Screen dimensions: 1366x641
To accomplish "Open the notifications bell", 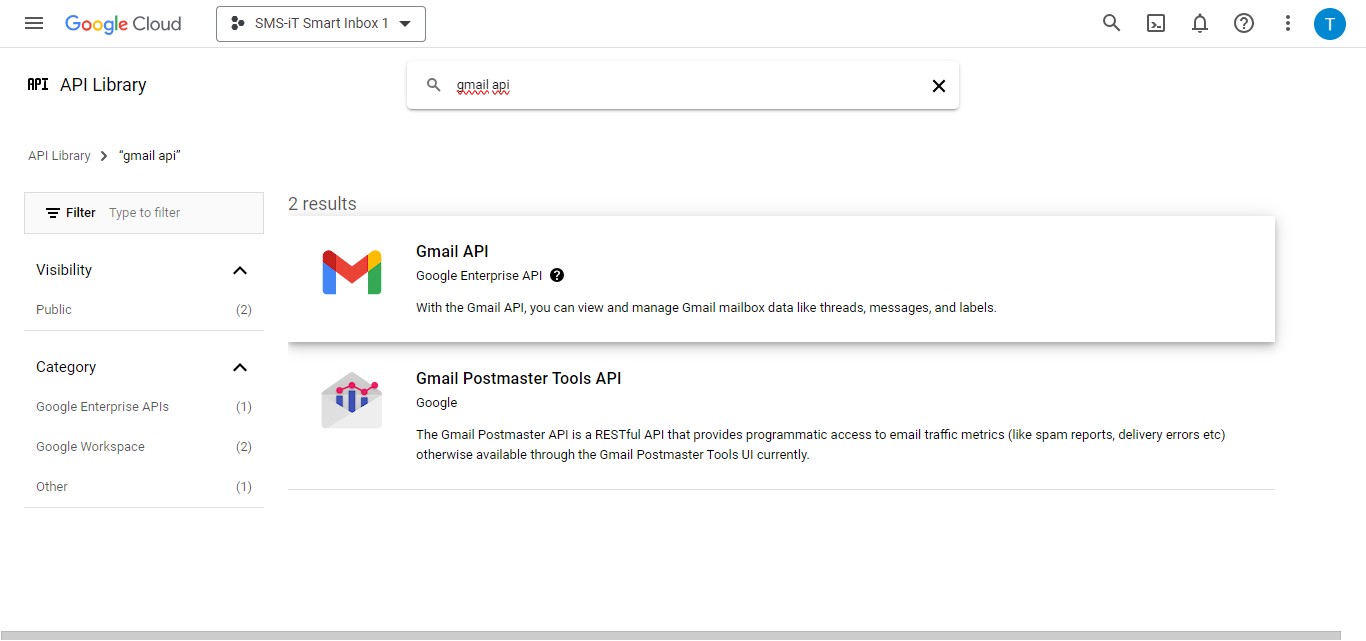I will pos(1199,23).
